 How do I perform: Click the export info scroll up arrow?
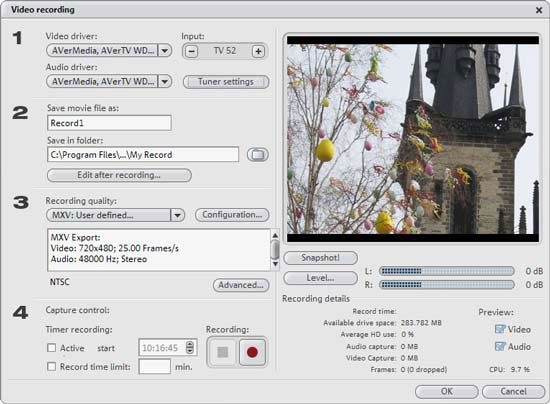tap(275, 235)
